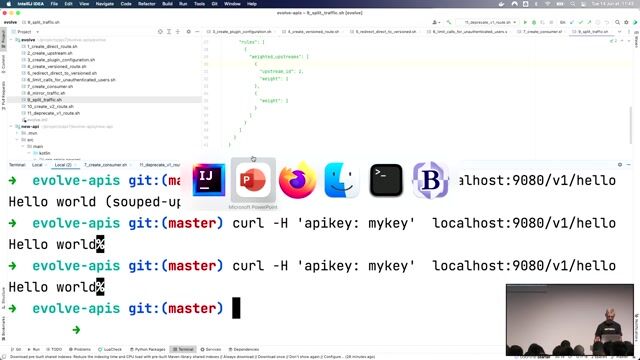Select Firefox in the app switcher
The image size is (640, 360).
[298, 180]
